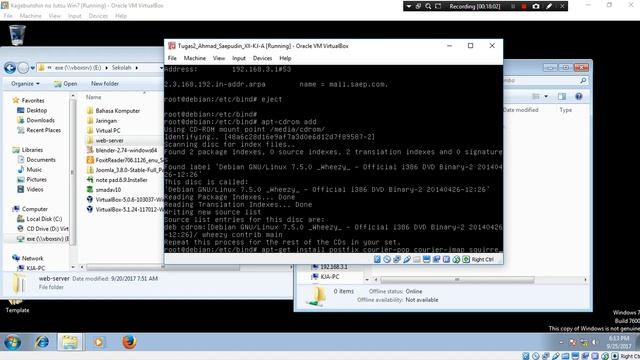Click Date modified column header in right window
The height and width of the screenshot is (360, 640).
[x=521, y=110]
